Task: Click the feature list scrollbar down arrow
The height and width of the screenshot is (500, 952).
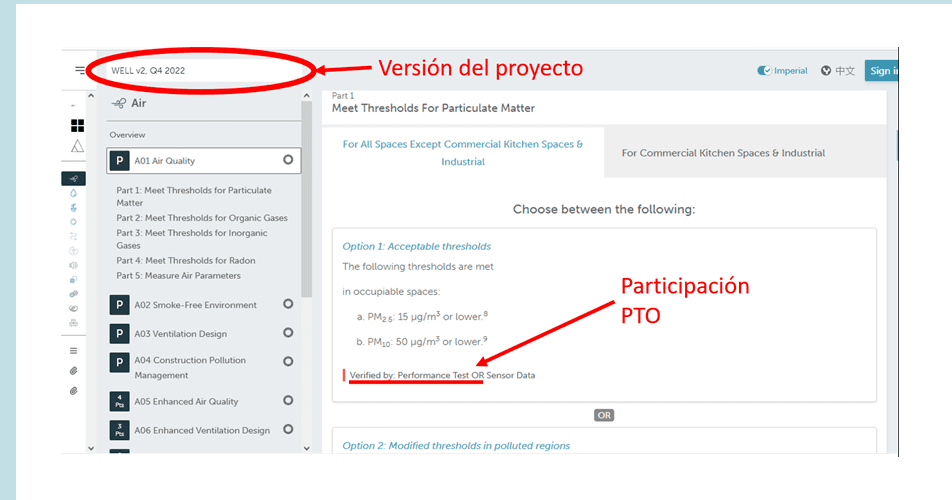Action: pos(307,448)
